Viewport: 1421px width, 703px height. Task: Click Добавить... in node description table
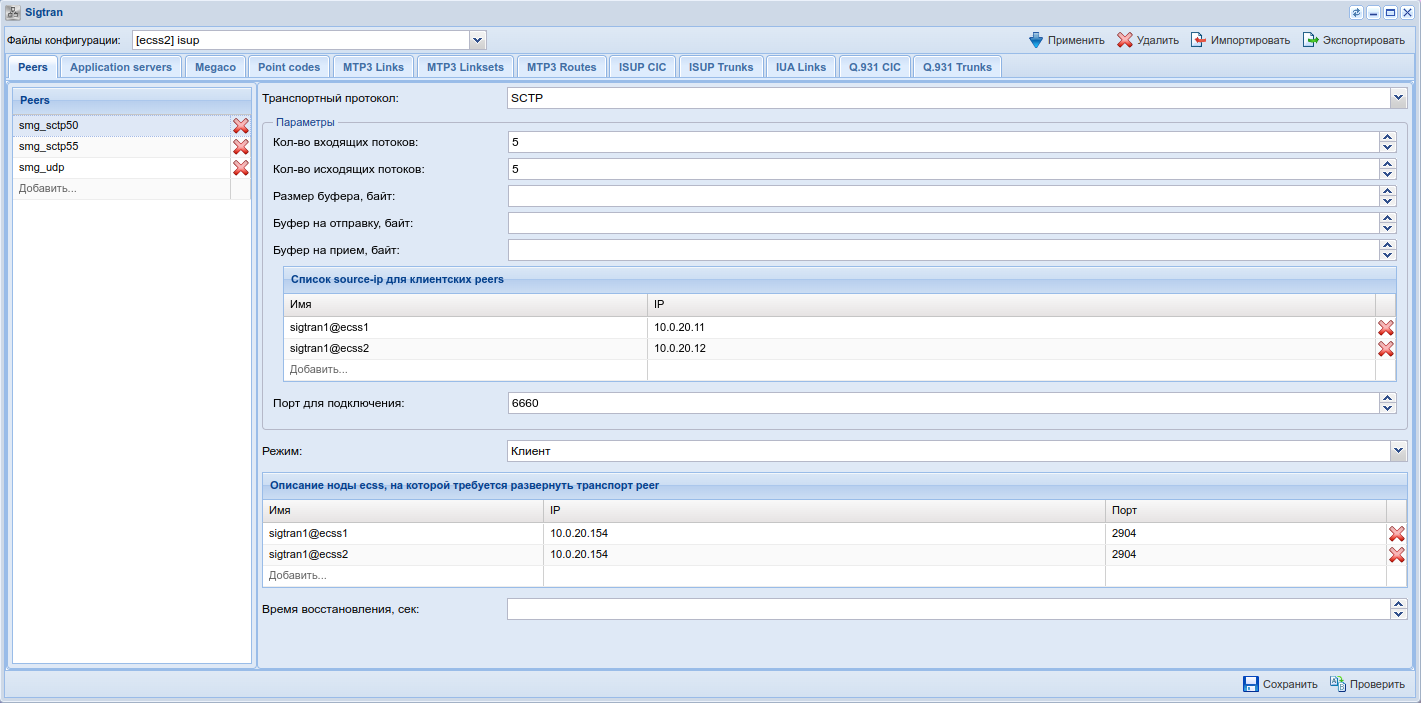[403, 576]
